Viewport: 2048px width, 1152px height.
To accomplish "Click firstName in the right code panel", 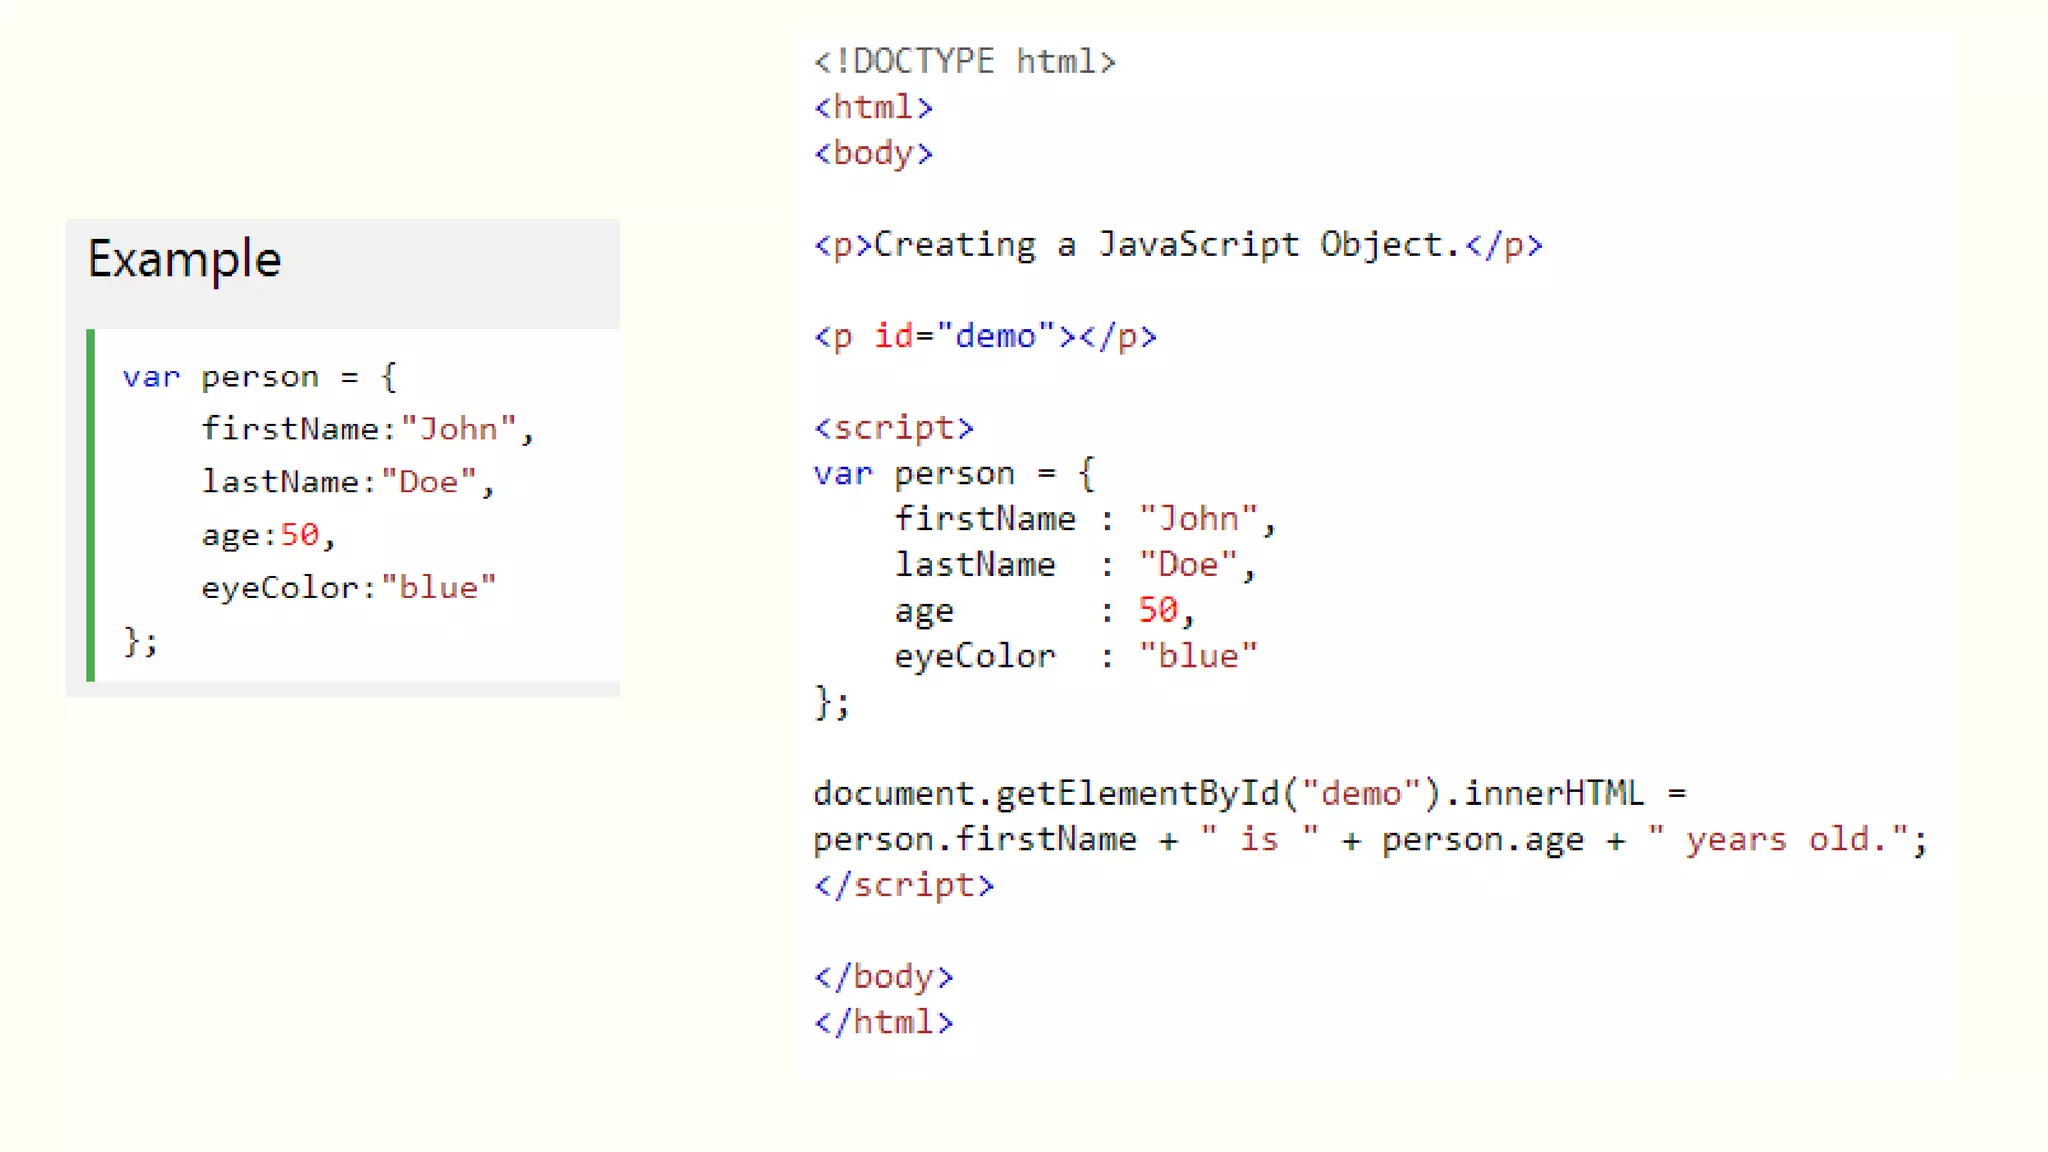I will (x=984, y=519).
